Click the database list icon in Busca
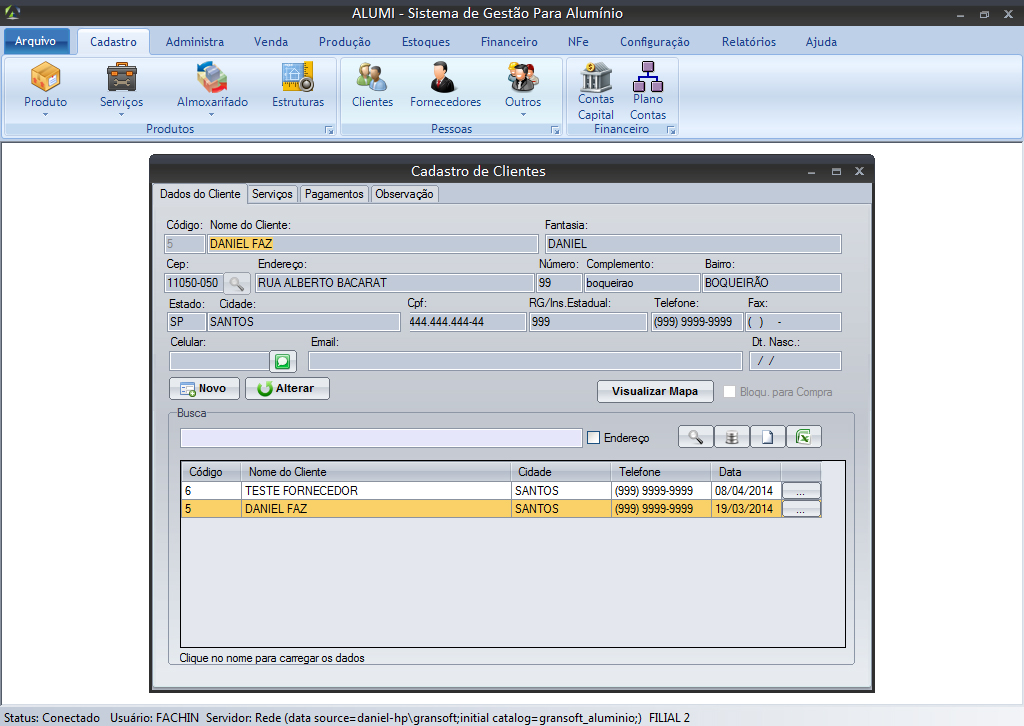The image size is (1024, 726). coord(731,437)
